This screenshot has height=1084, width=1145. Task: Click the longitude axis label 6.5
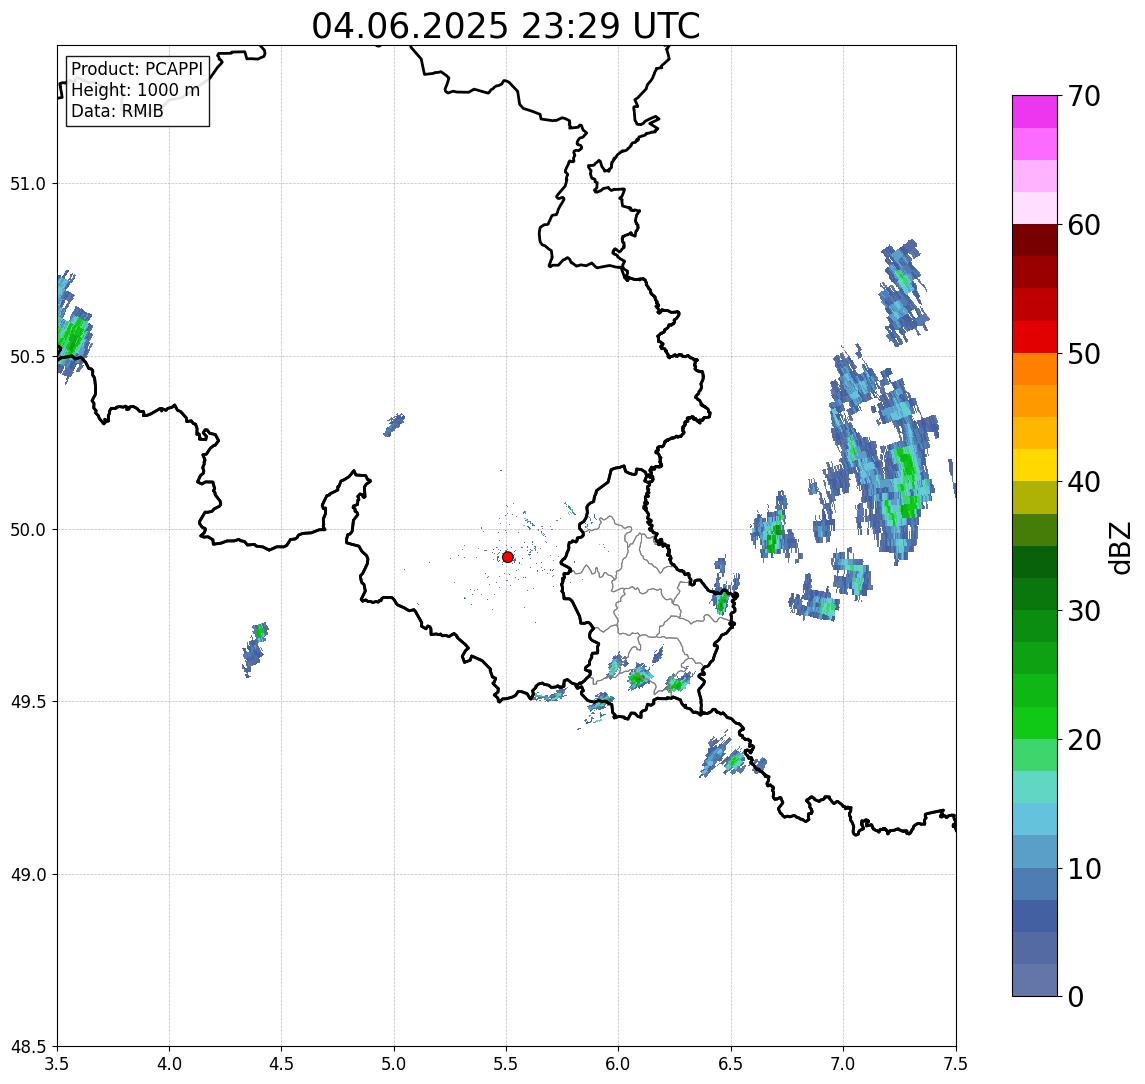tap(731, 1064)
